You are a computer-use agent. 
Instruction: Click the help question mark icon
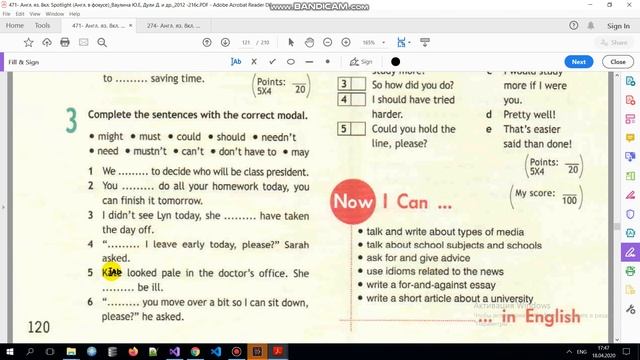(x=573, y=25)
